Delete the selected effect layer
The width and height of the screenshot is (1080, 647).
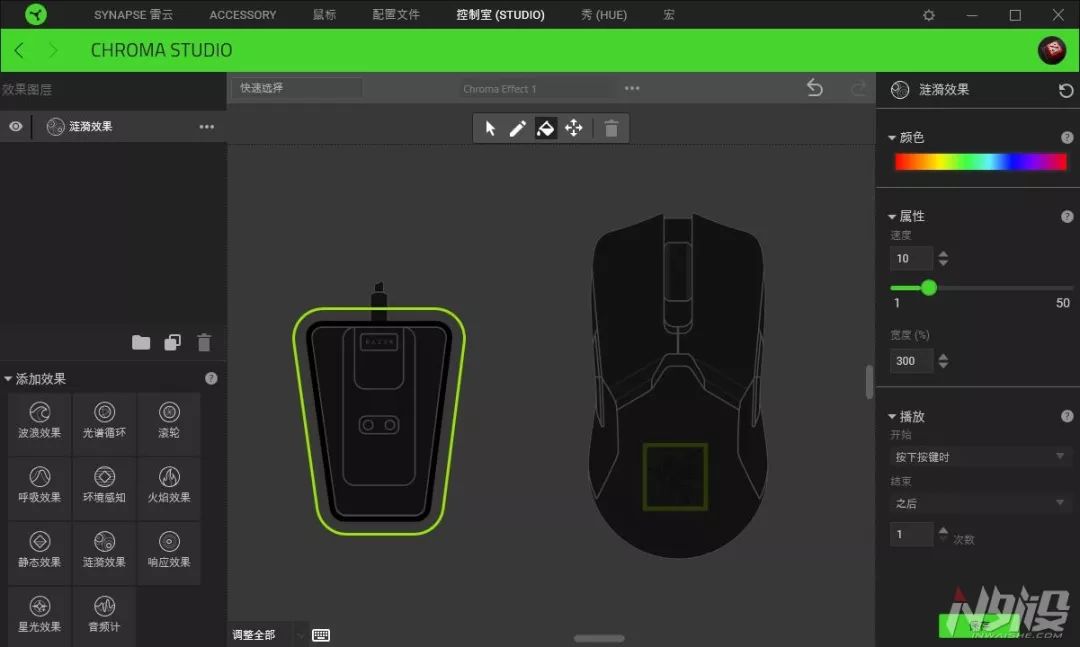coord(204,342)
